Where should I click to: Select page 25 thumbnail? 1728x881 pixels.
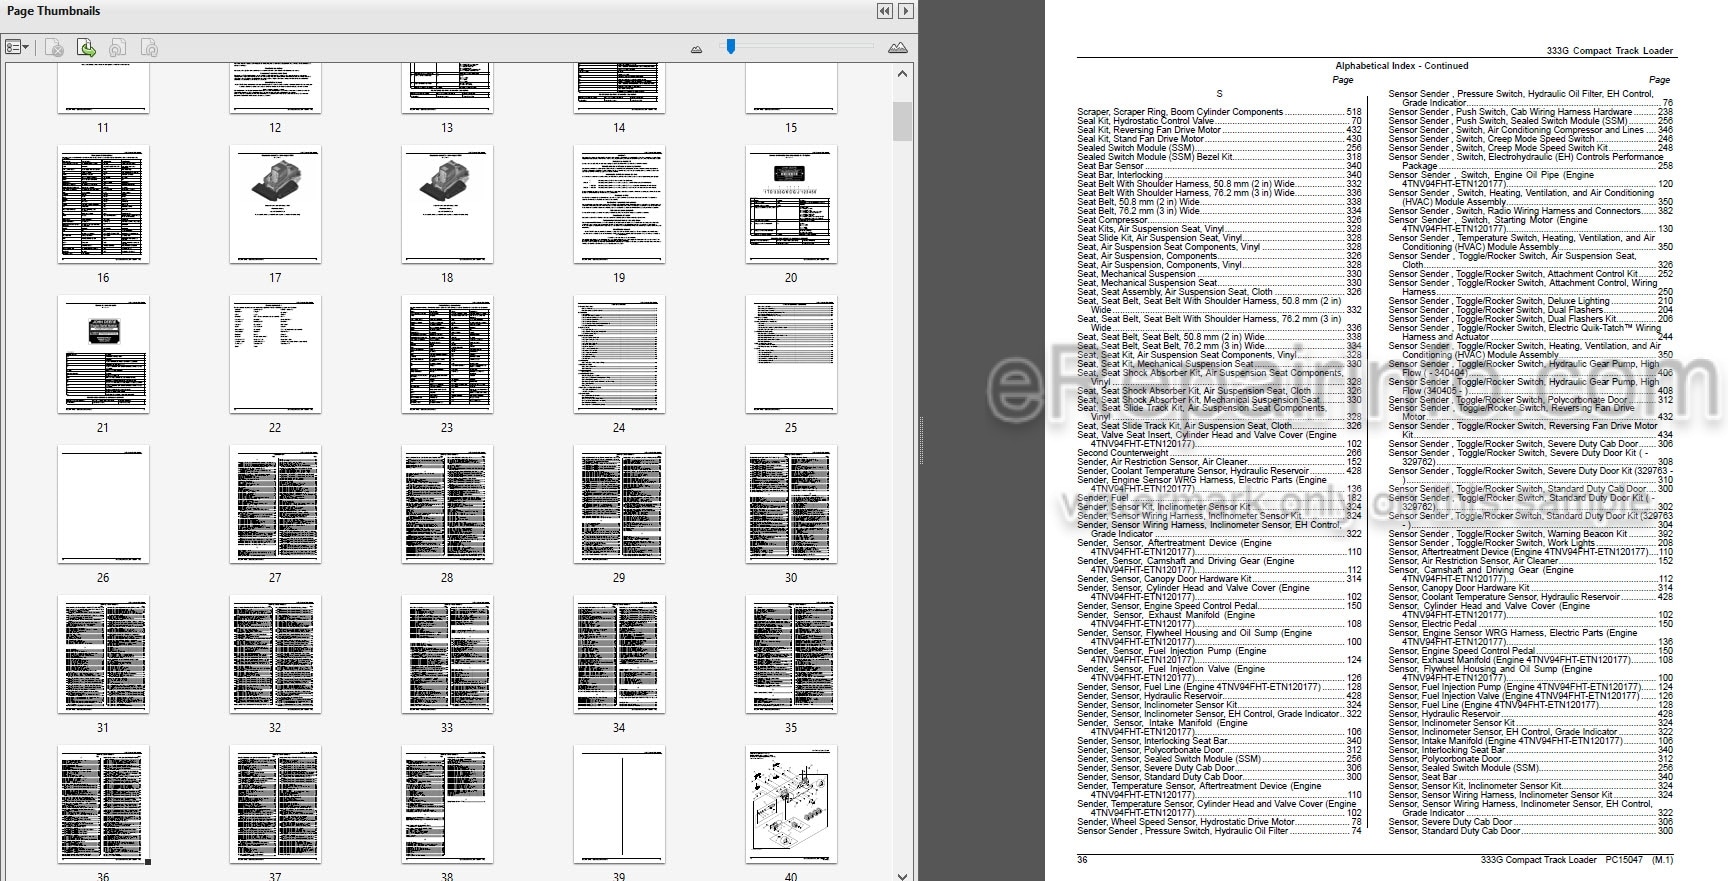click(x=791, y=354)
